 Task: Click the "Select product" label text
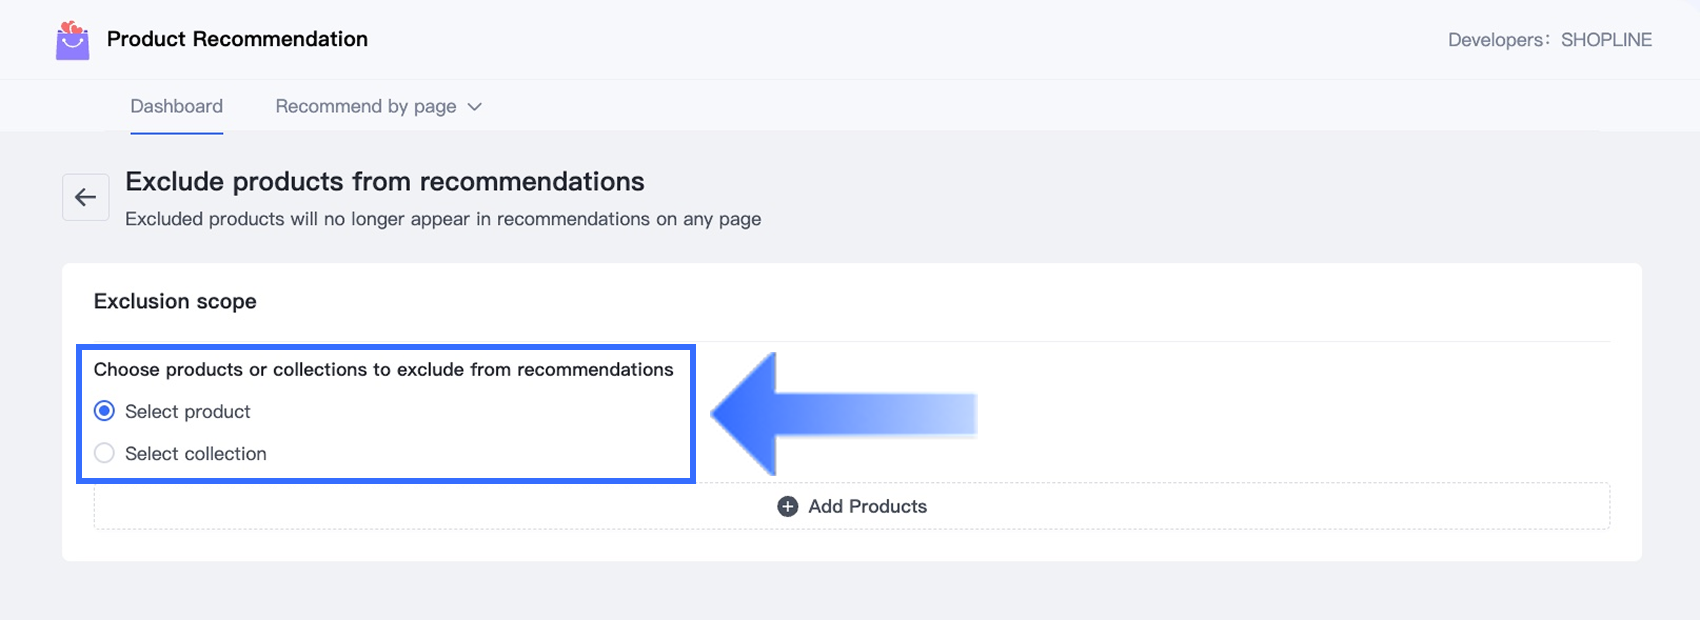(188, 412)
